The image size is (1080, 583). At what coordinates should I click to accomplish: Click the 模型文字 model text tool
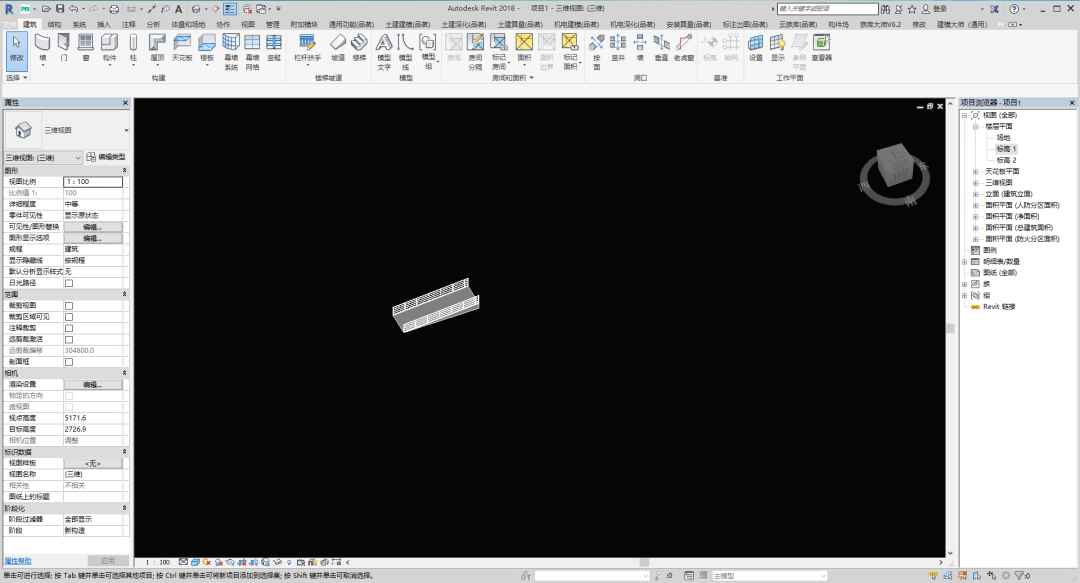[x=384, y=52]
